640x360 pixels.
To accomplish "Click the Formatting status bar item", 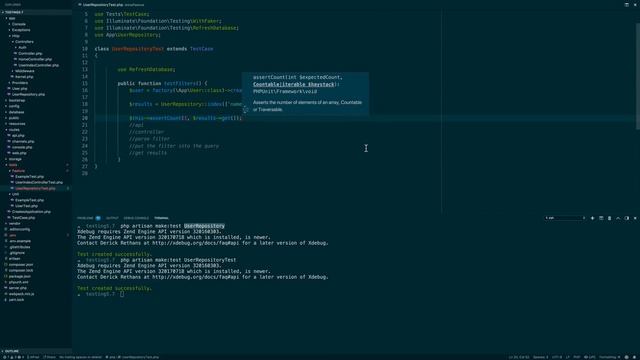I will click(x=608, y=357).
